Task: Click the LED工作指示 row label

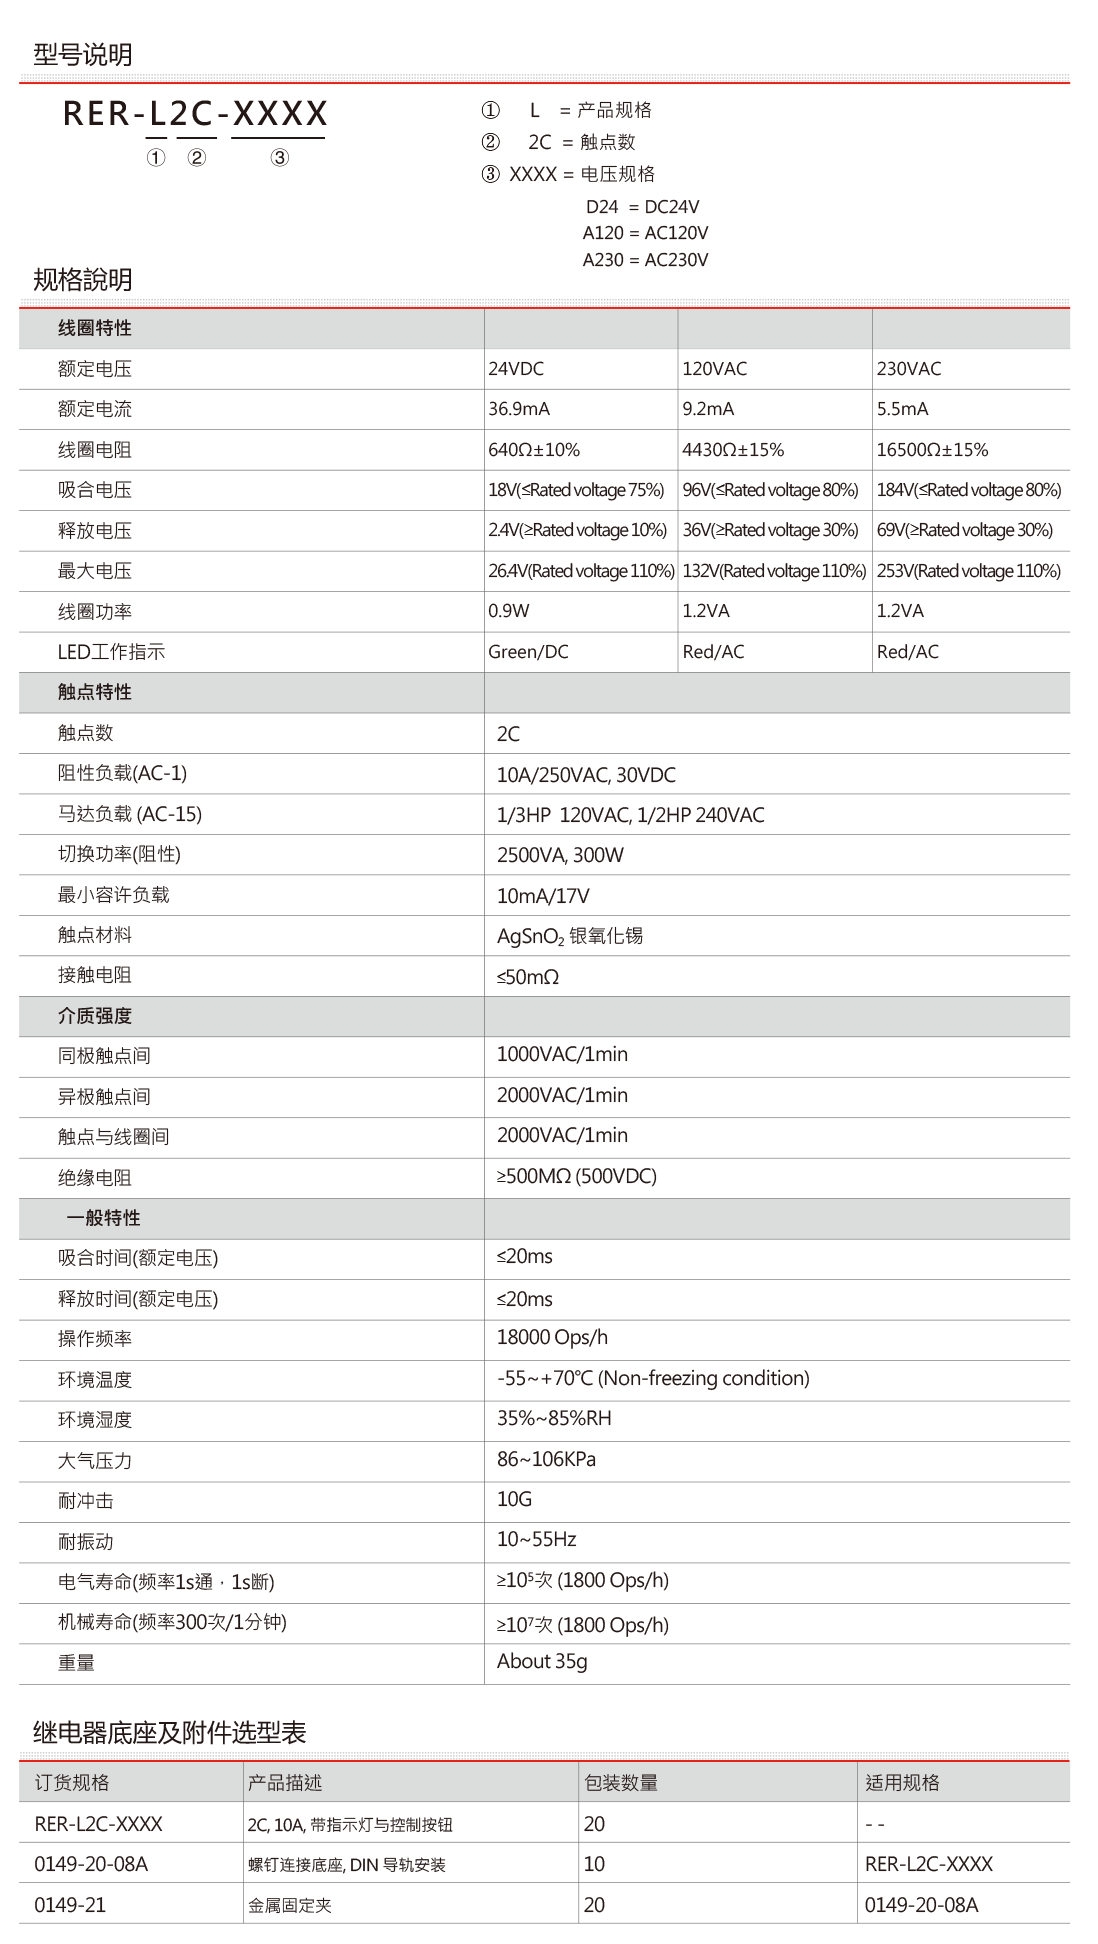Action: coord(111,652)
